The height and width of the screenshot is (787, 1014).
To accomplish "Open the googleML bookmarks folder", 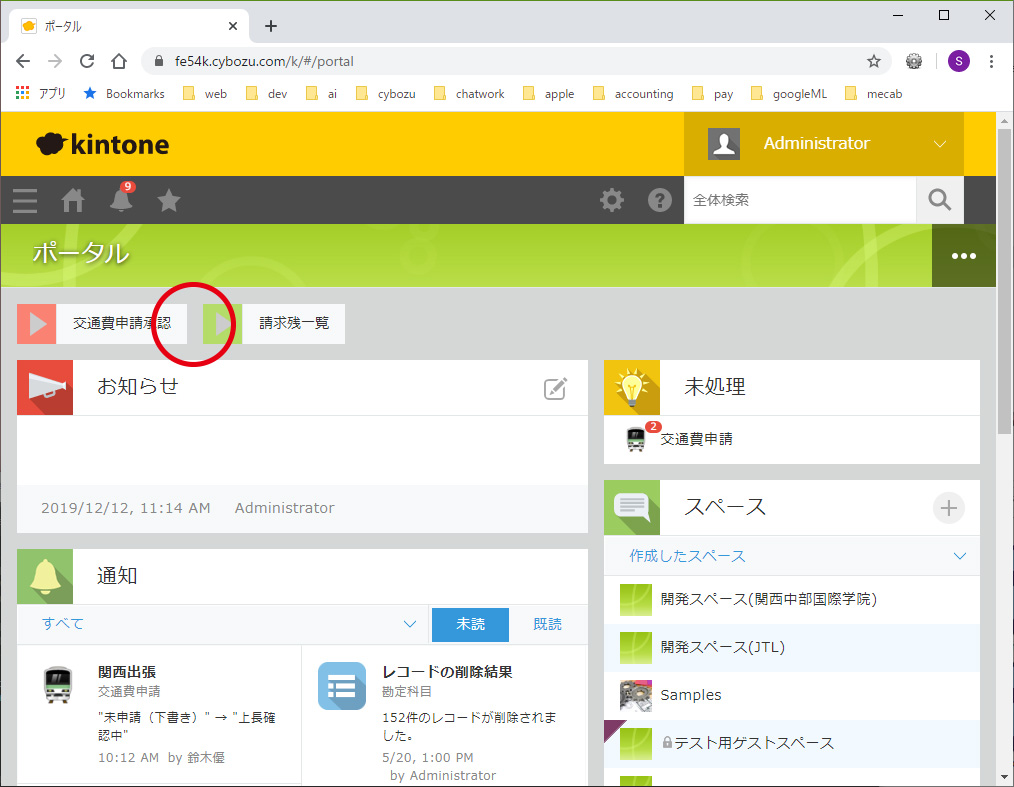I will 789,94.
